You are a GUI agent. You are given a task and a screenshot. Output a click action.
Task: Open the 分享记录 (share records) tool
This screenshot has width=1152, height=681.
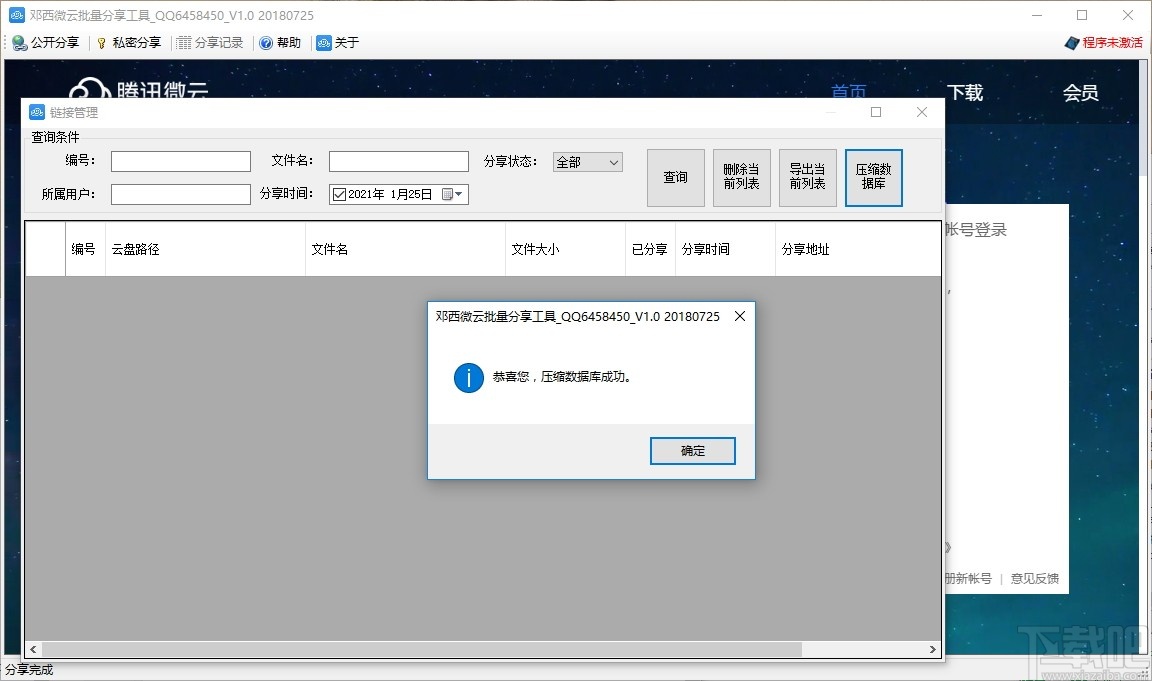pos(211,42)
